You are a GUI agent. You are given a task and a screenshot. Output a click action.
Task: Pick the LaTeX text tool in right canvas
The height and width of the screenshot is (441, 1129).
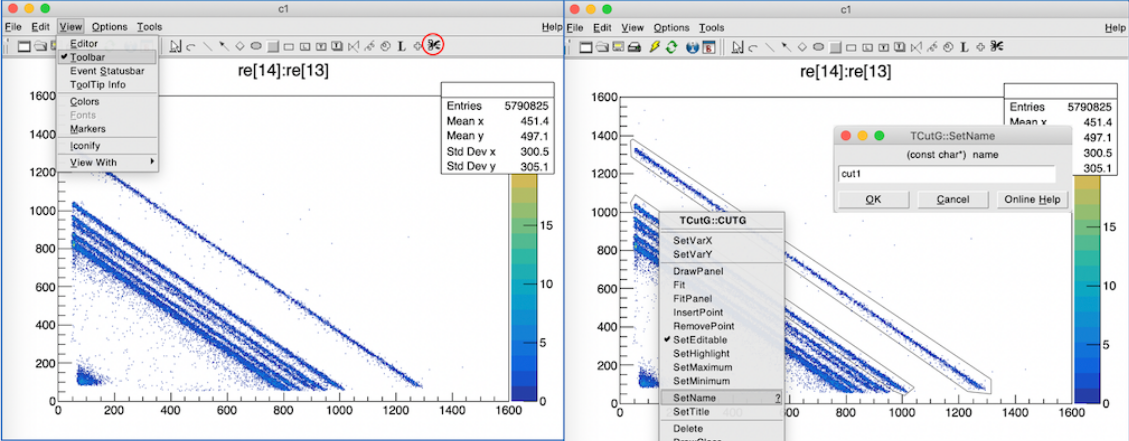coord(964,47)
